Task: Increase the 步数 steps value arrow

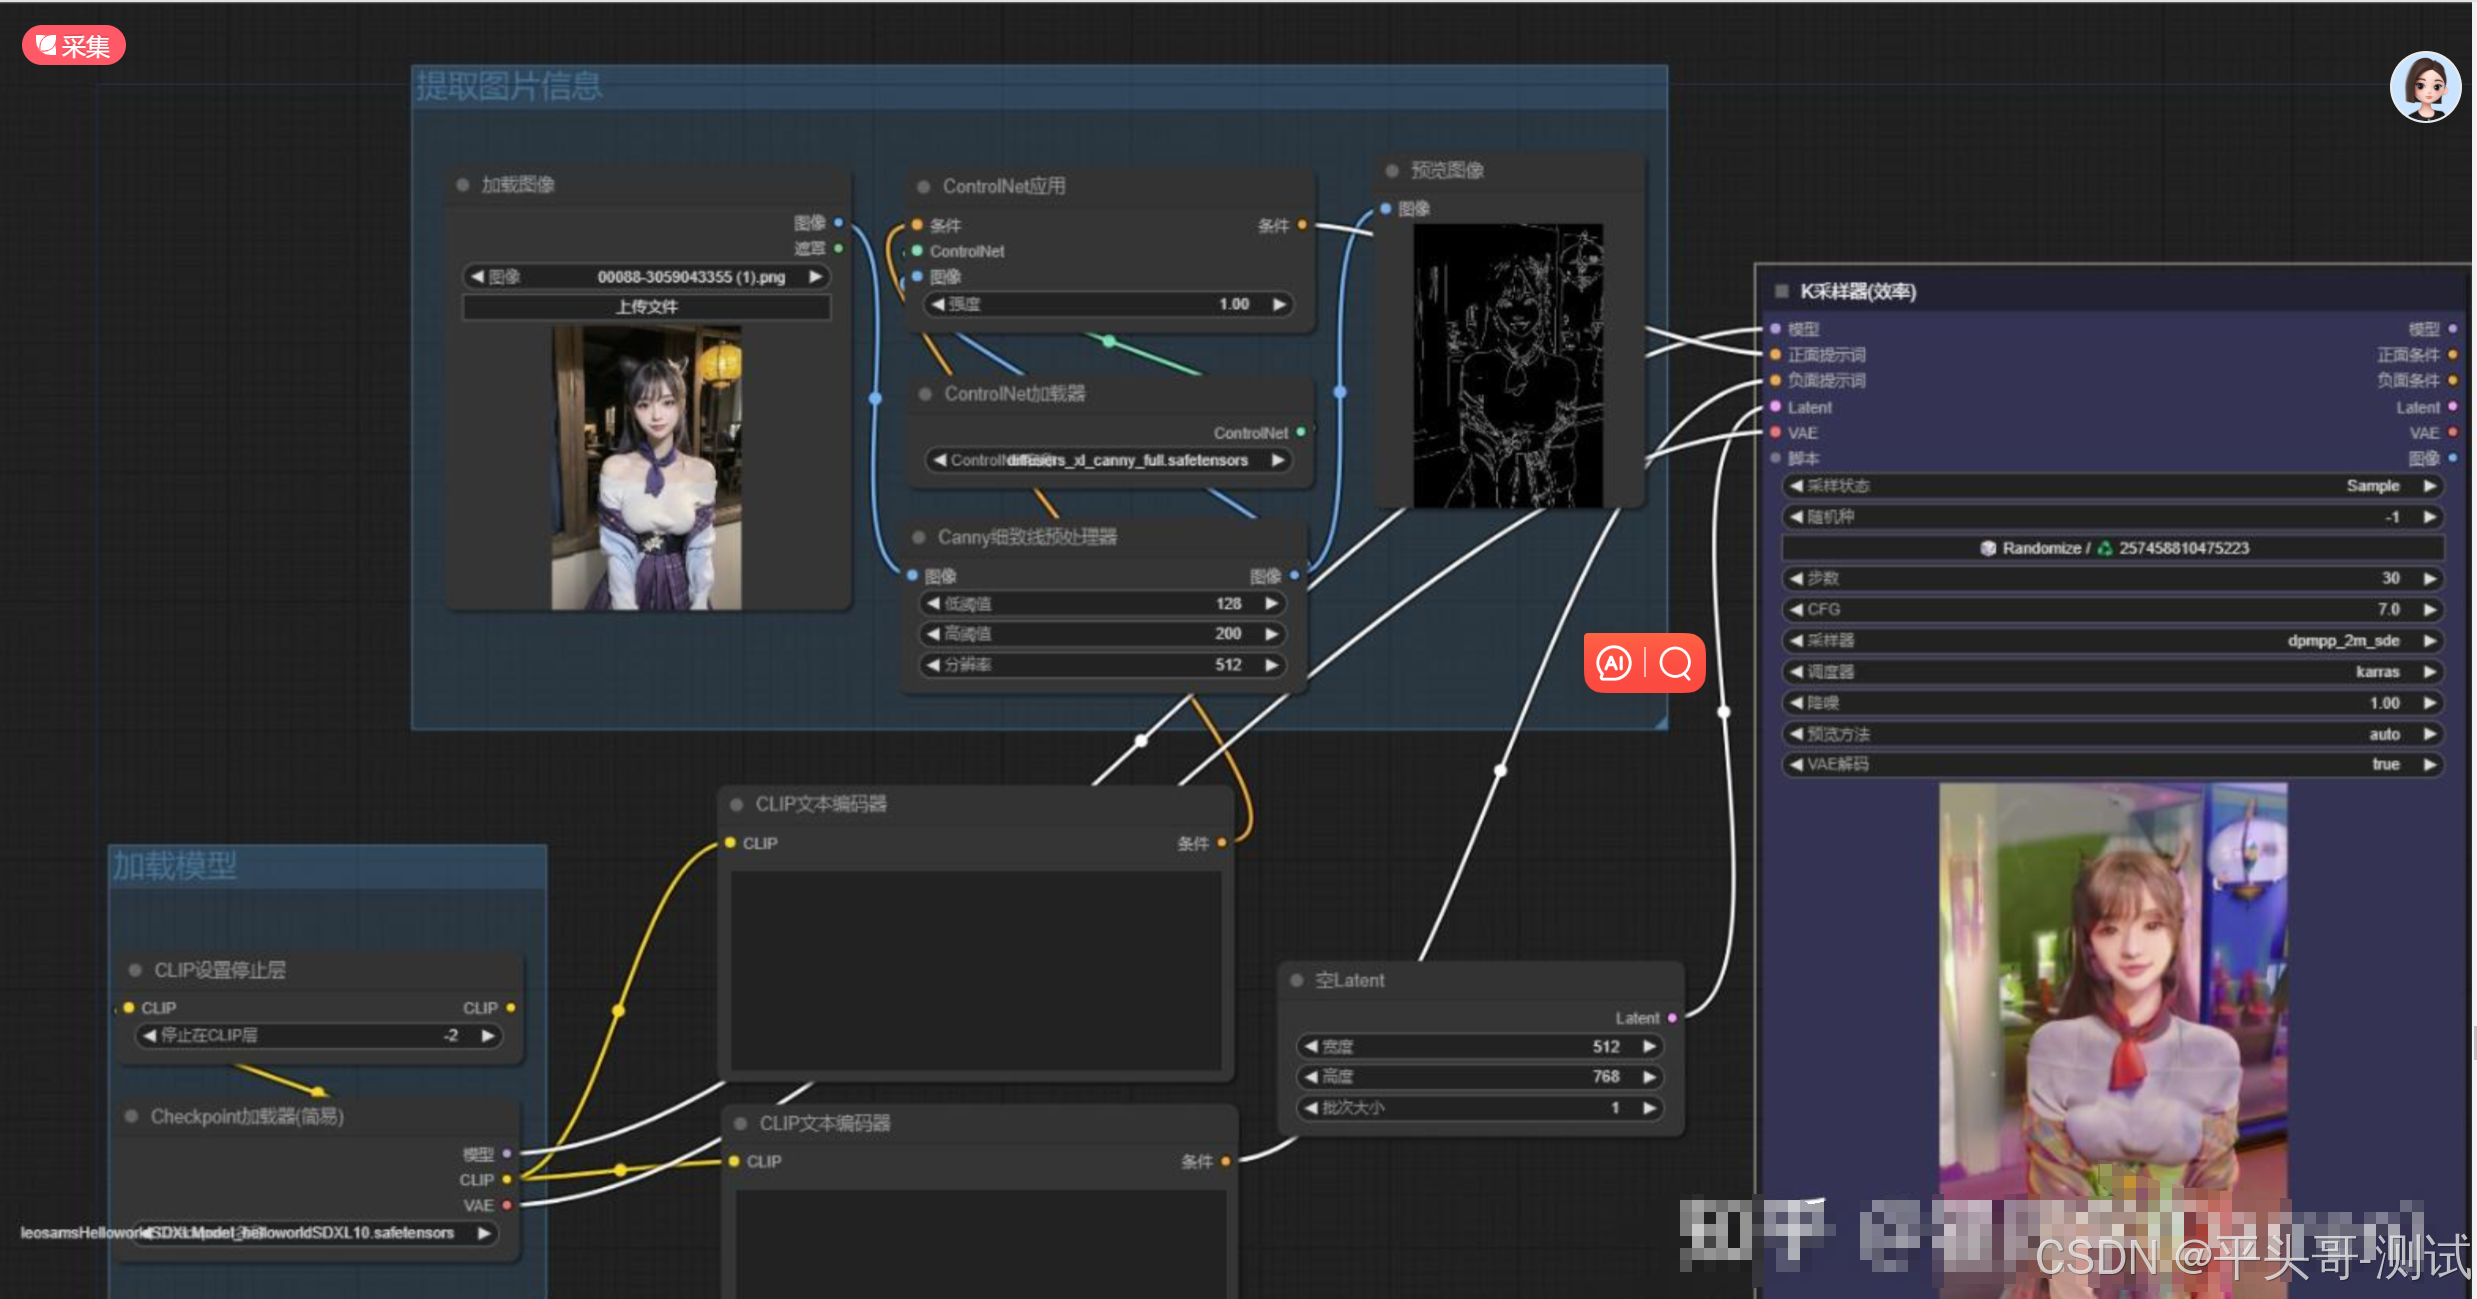Action: (2429, 579)
